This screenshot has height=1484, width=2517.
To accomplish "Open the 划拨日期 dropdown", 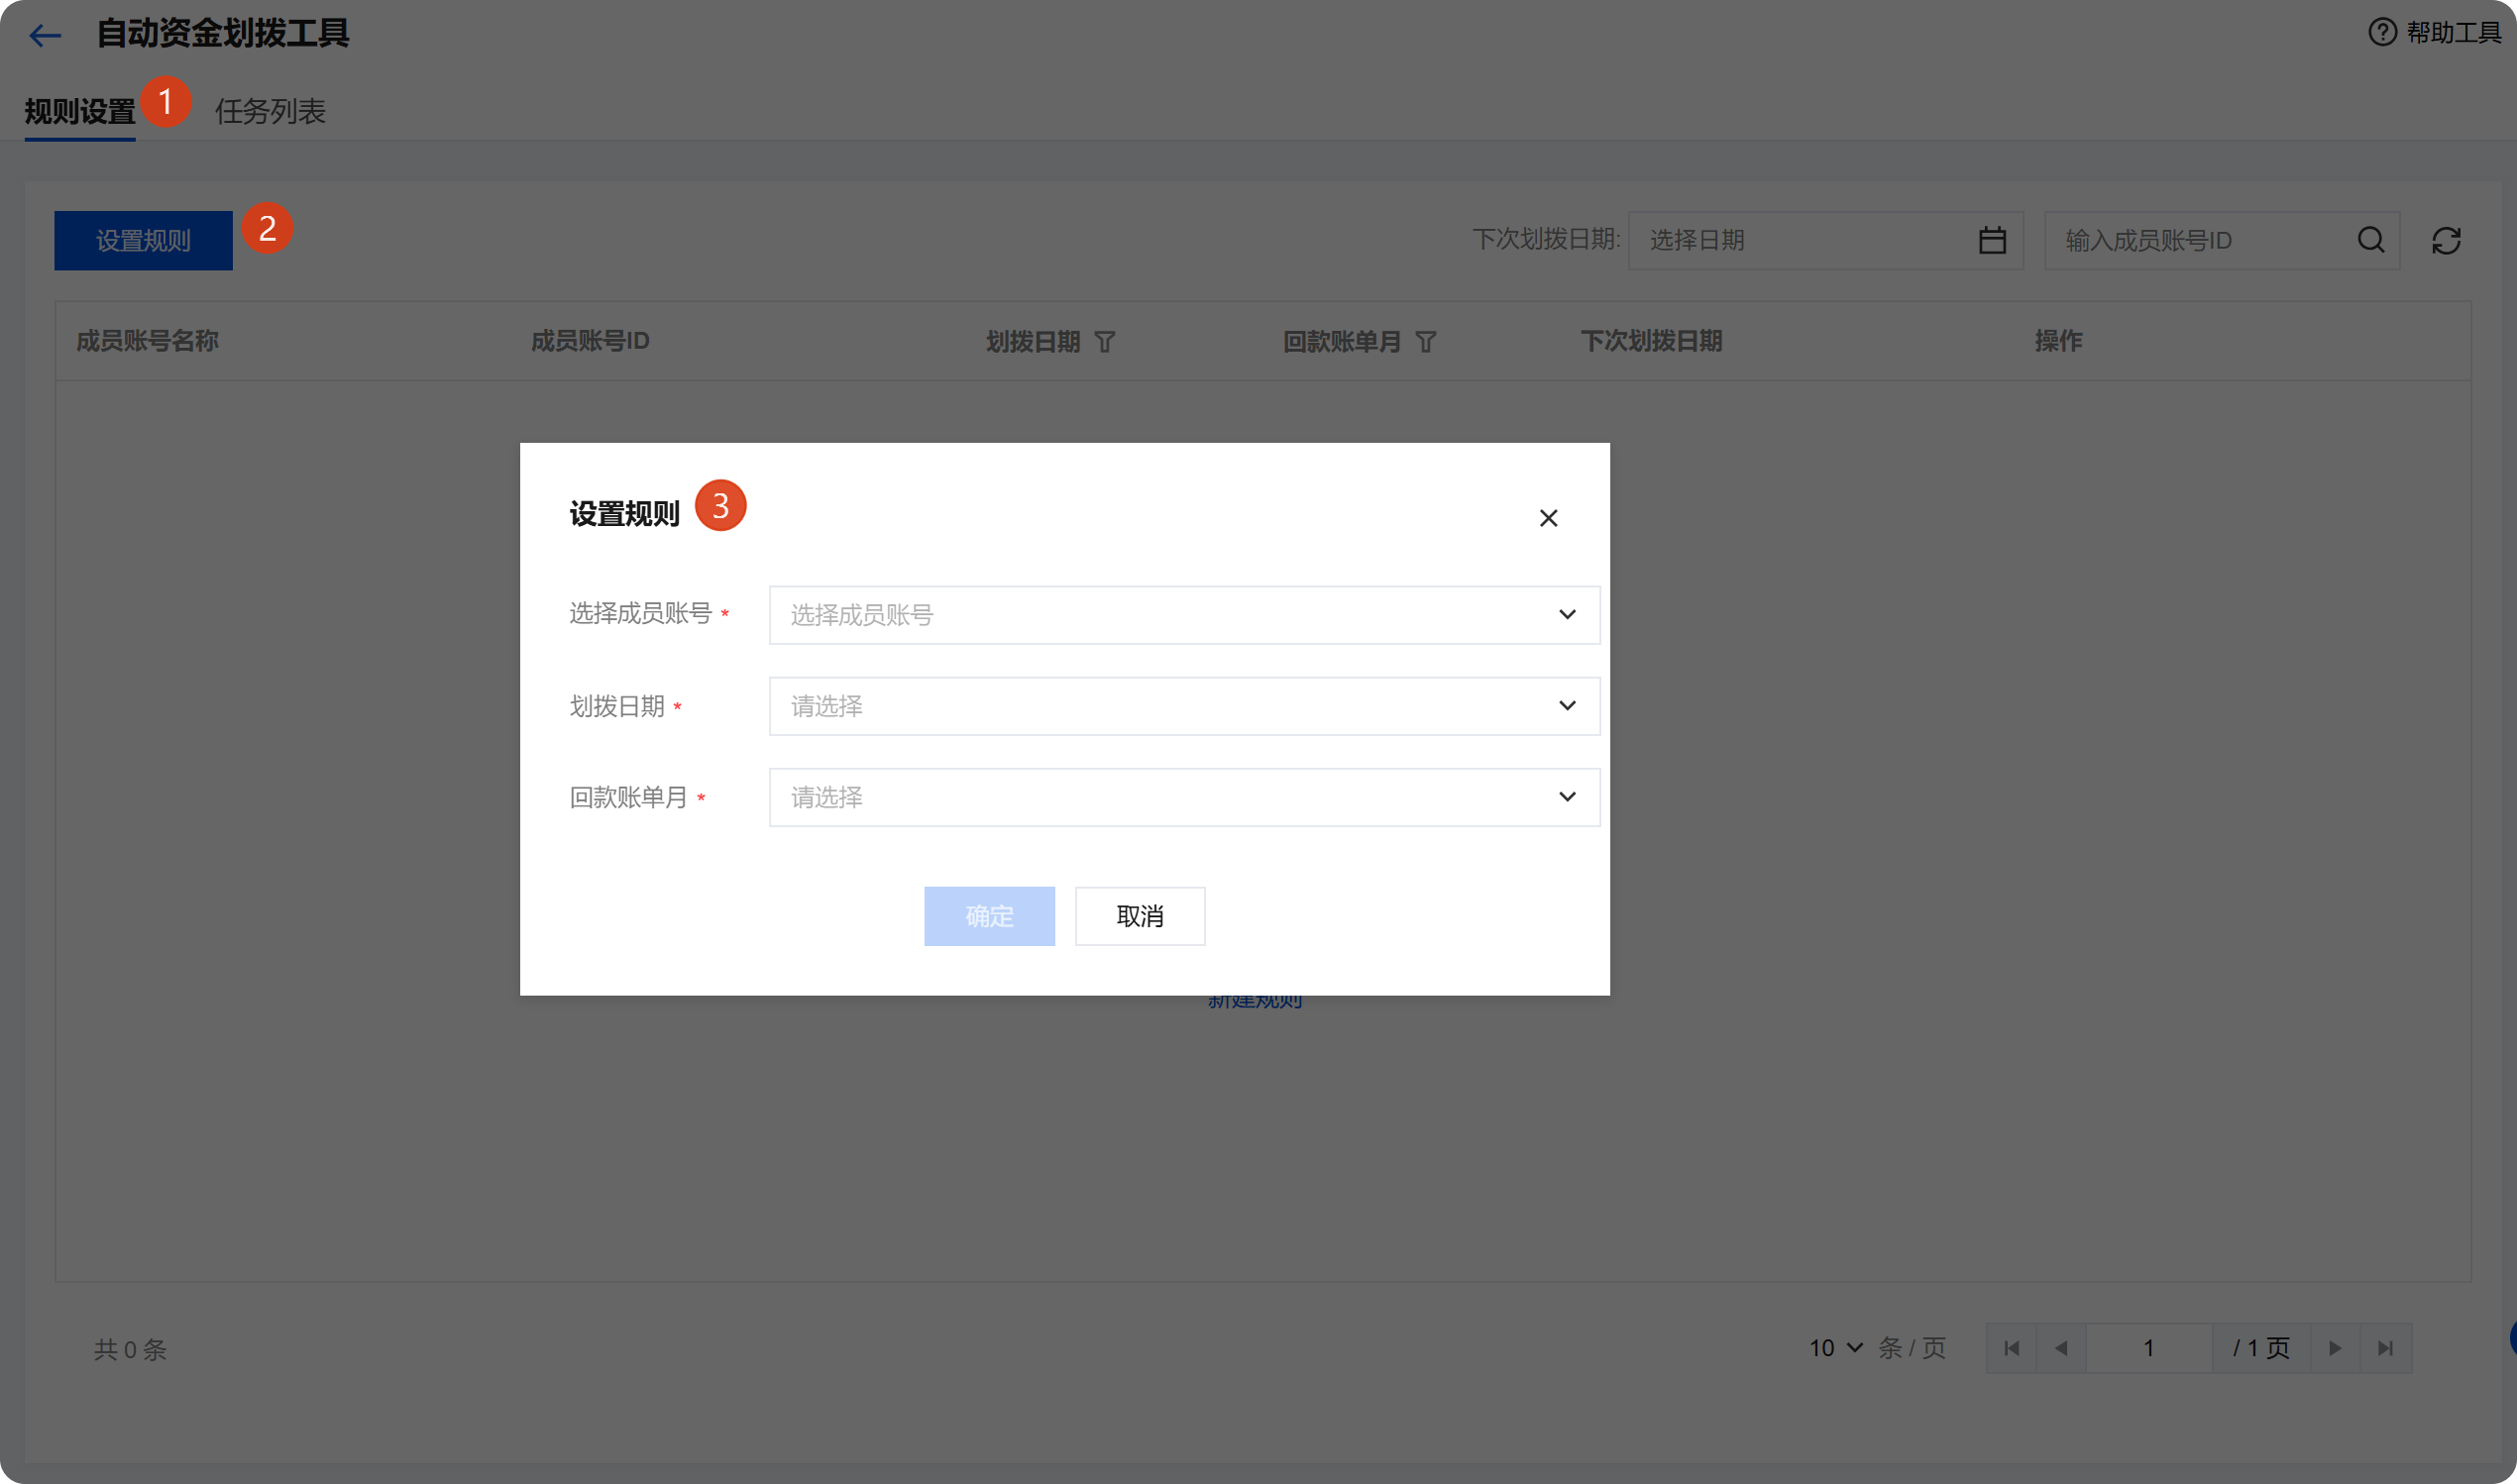I will click(1184, 706).
